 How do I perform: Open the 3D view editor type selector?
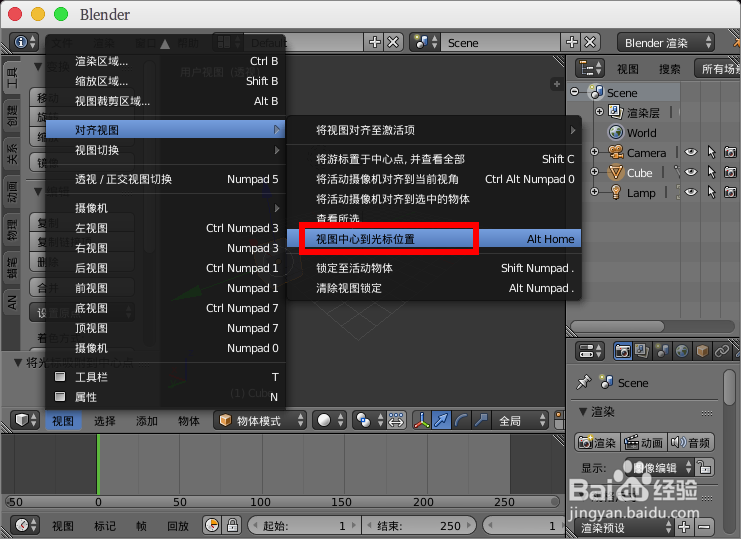click(25, 420)
